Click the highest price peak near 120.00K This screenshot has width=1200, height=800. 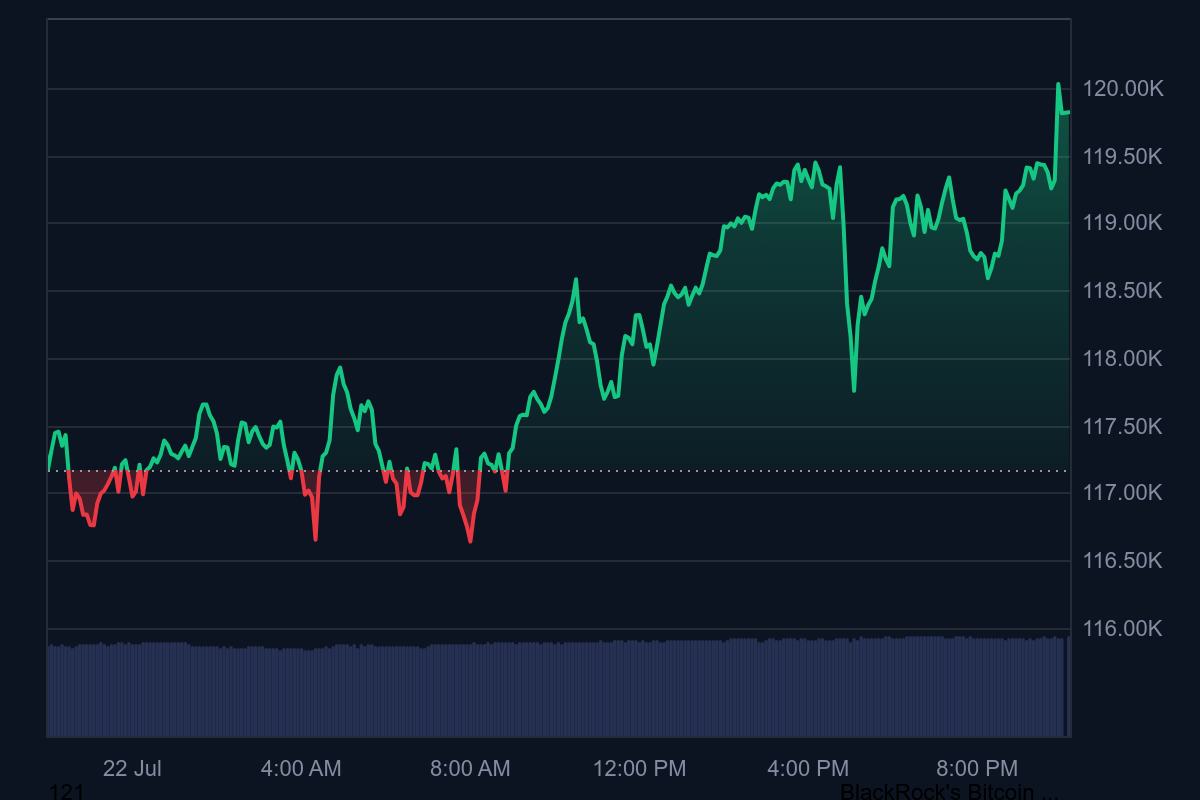pos(1058,84)
